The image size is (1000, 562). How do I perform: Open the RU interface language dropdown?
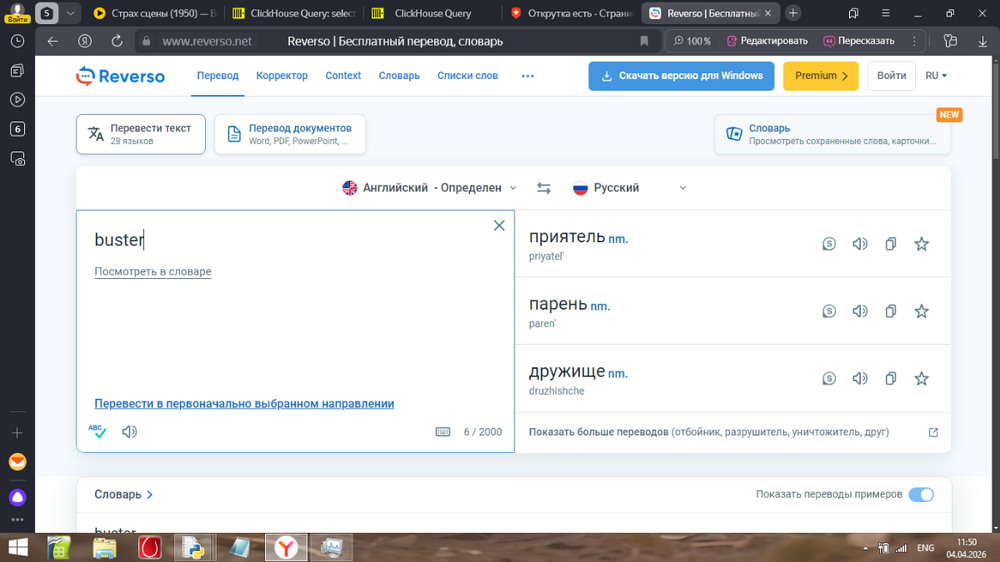tap(936, 75)
